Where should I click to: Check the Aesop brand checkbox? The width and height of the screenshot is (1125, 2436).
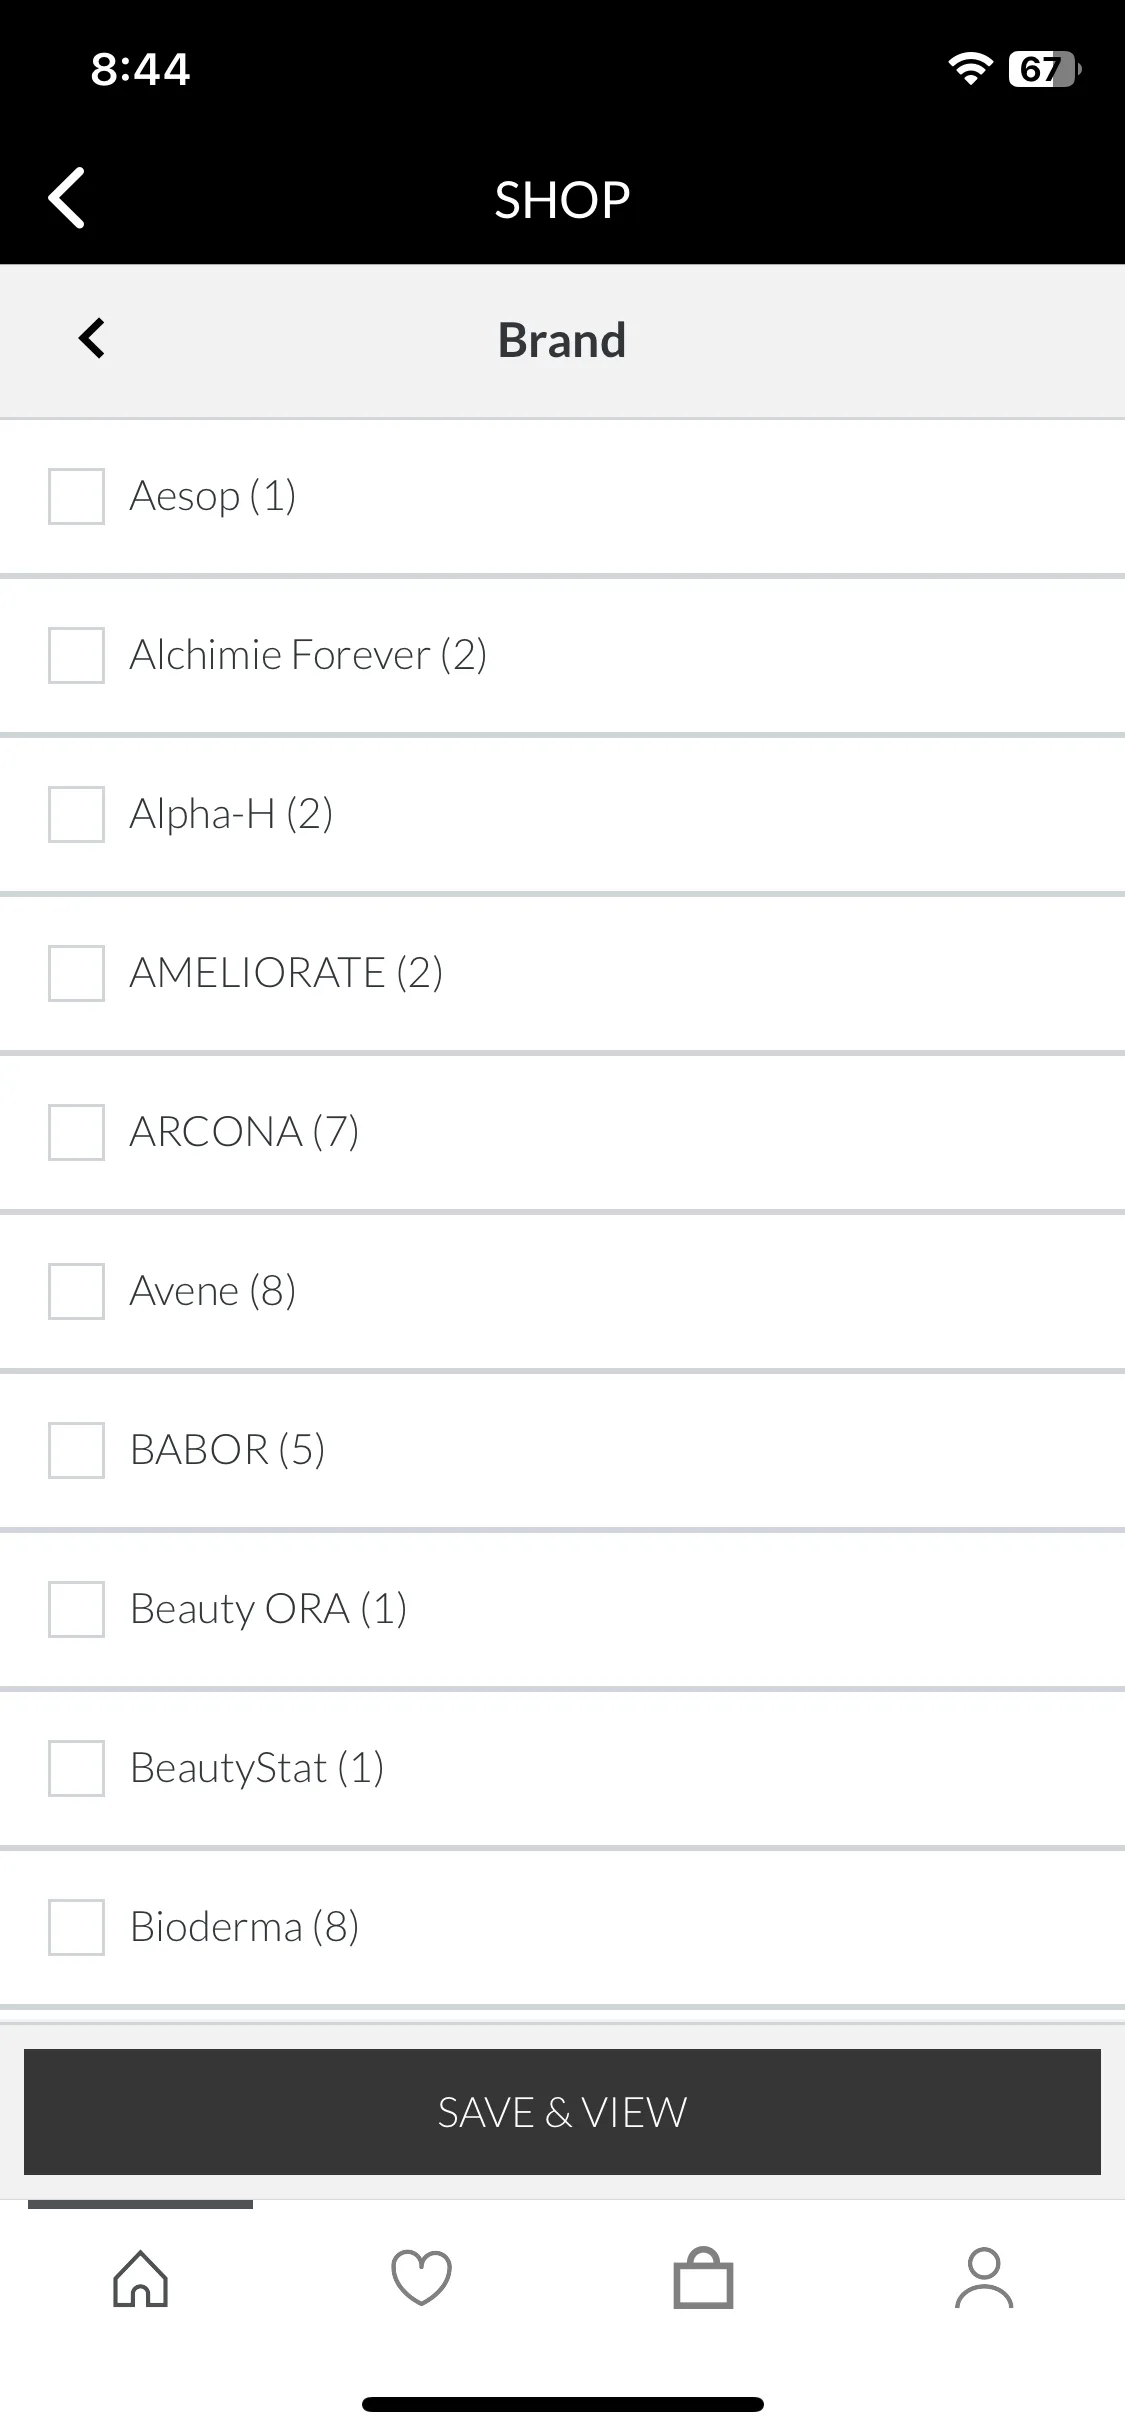[76, 496]
